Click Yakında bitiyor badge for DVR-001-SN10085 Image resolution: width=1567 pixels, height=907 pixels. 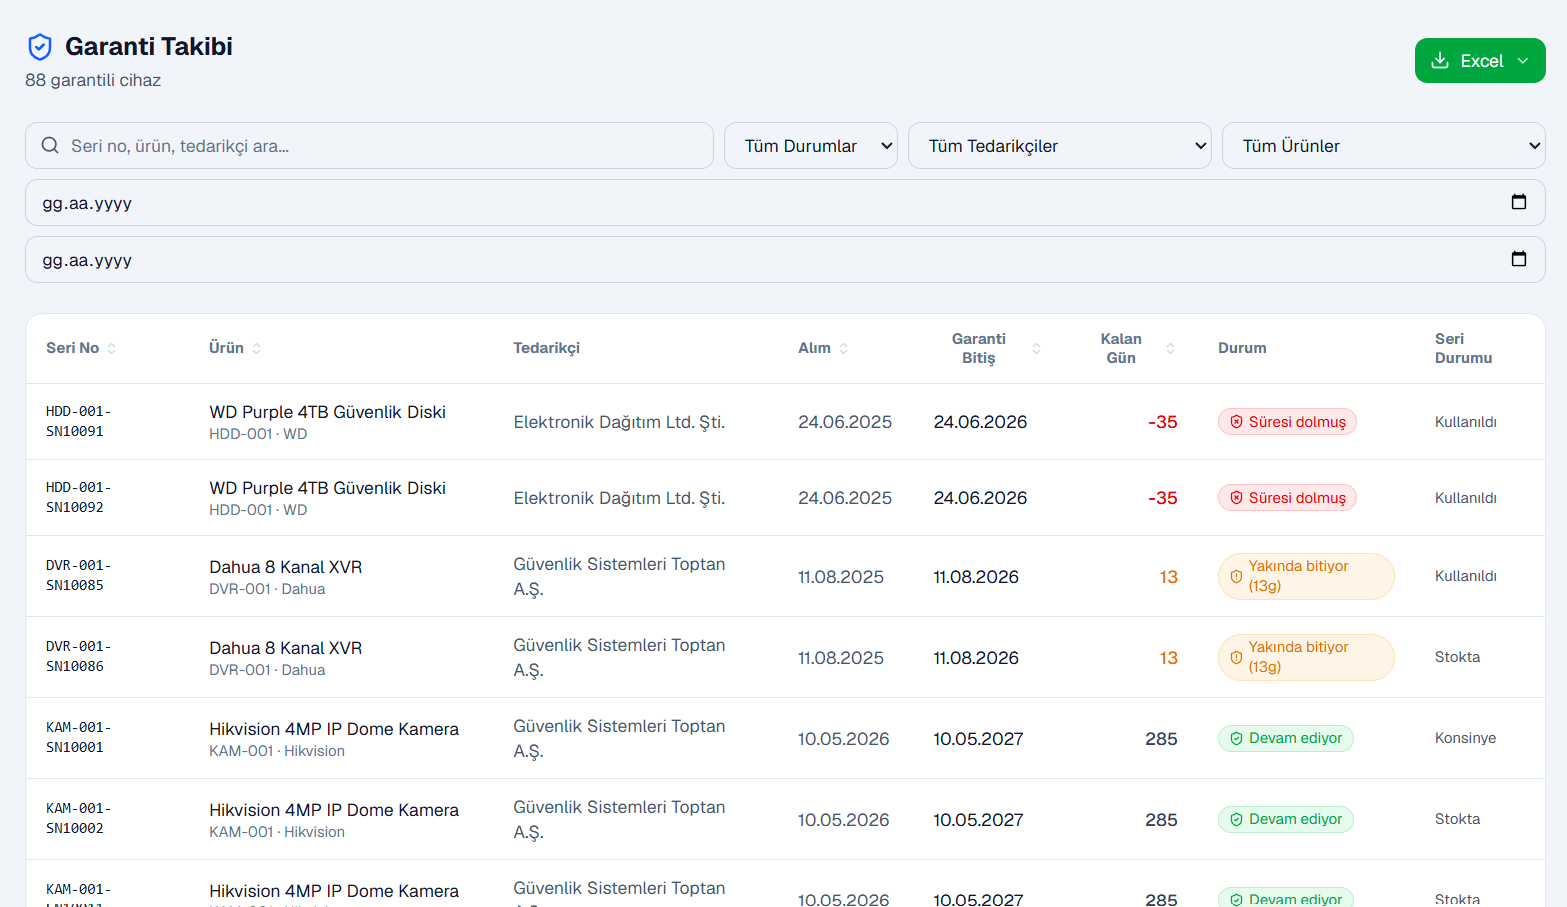pyautogui.click(x=1306, y=576)
